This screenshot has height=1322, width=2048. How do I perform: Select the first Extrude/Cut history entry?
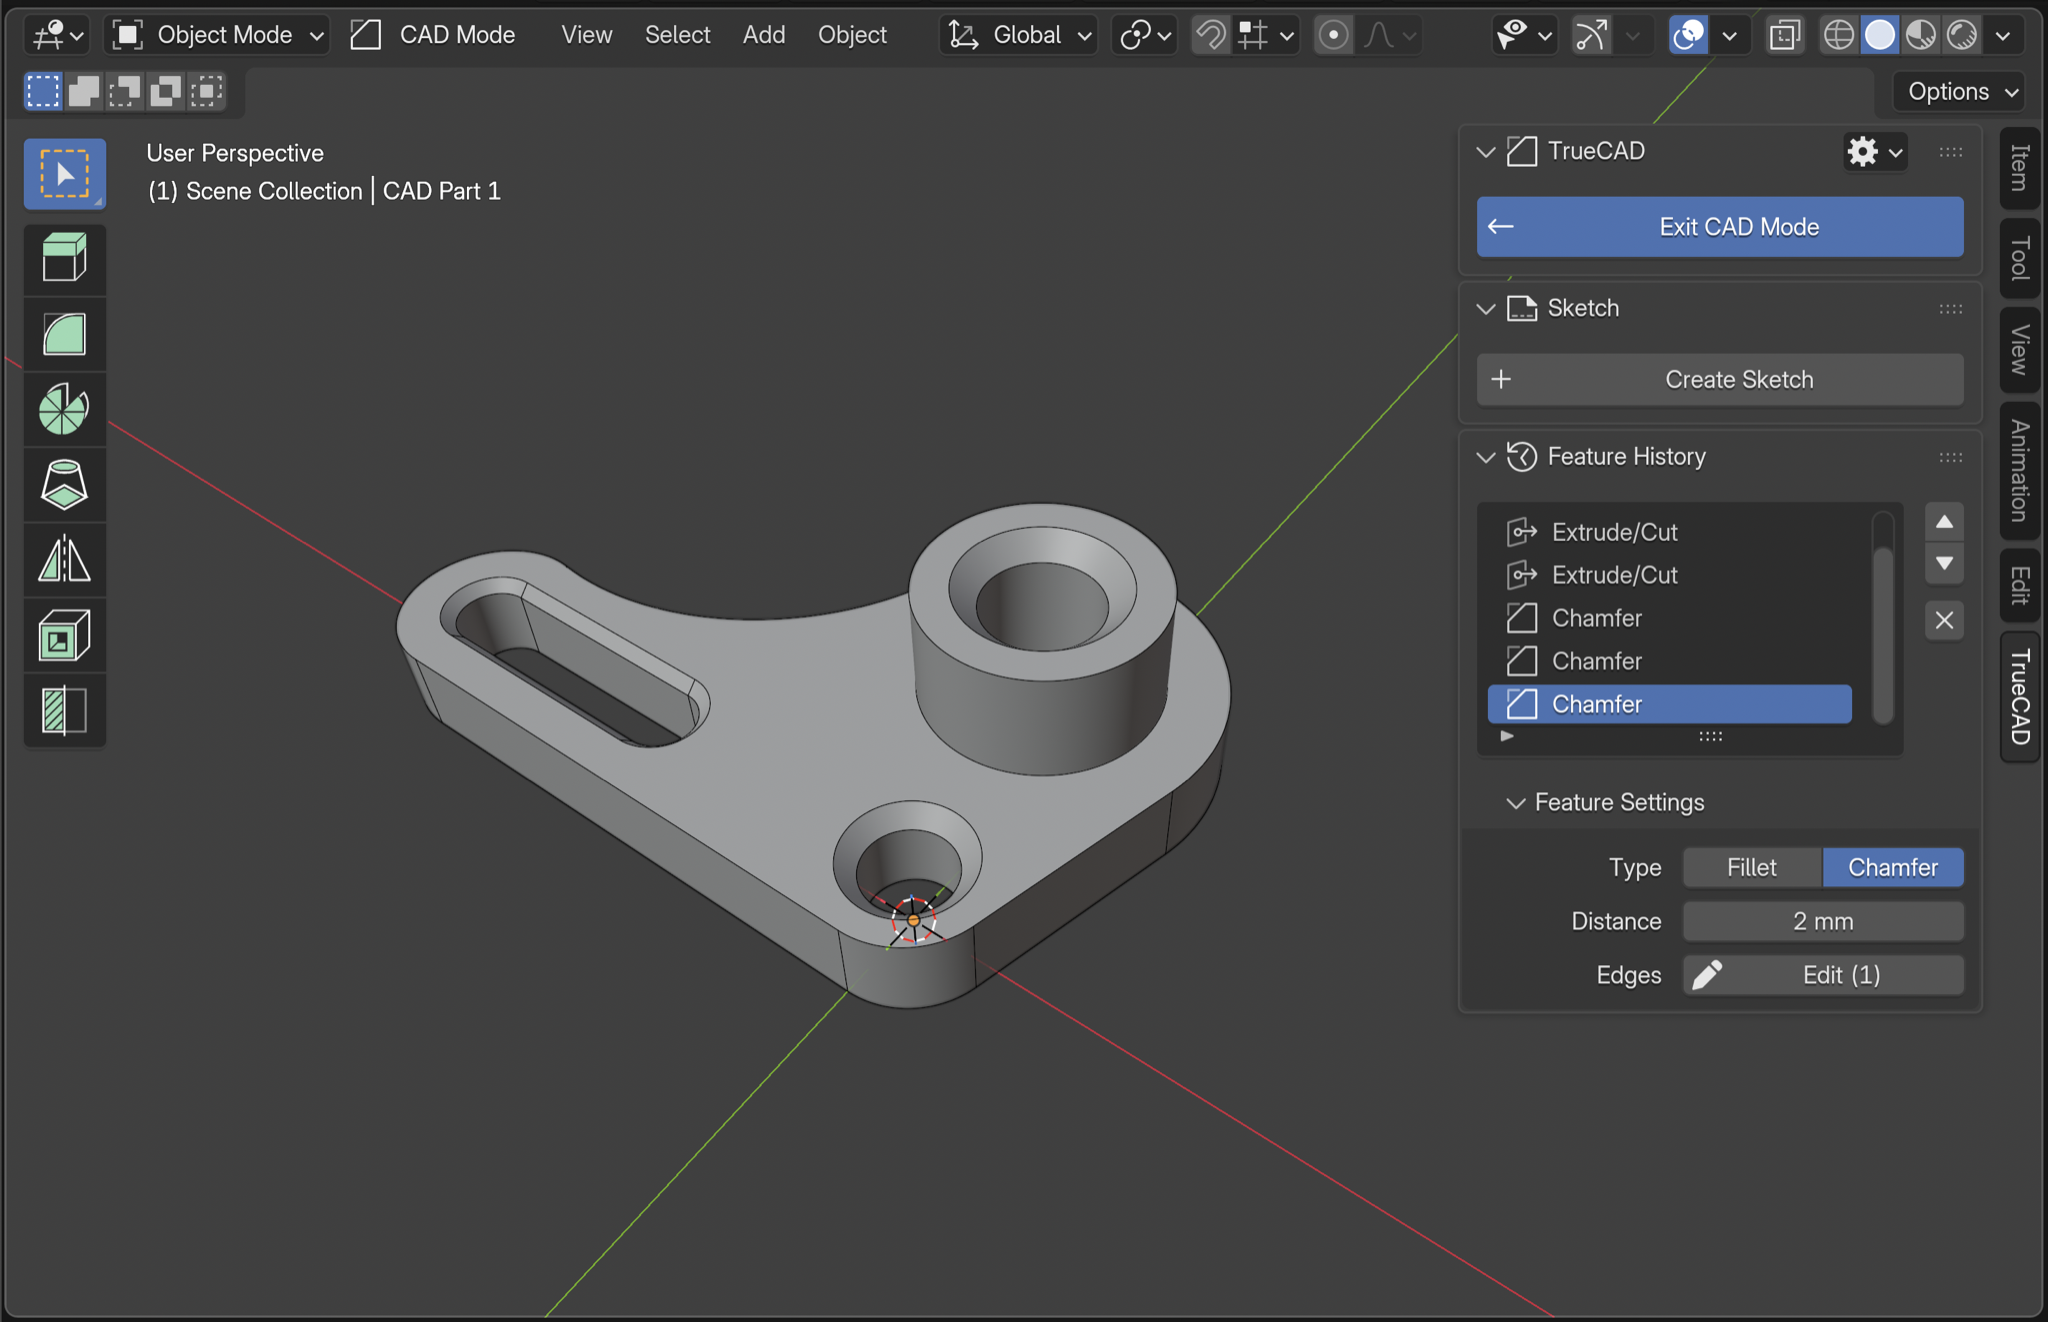click(1670, 532)
